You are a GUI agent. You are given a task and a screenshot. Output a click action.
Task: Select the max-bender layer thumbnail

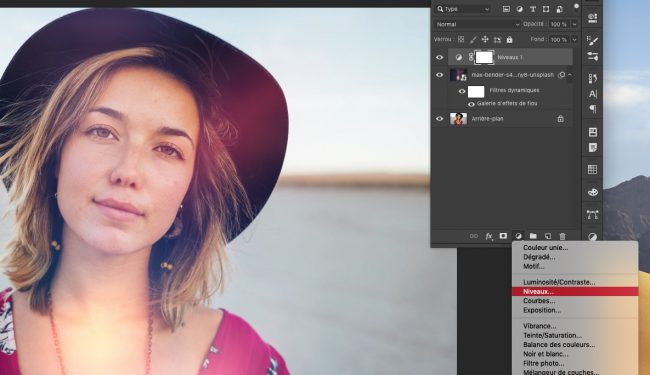(x=458, y=75)
